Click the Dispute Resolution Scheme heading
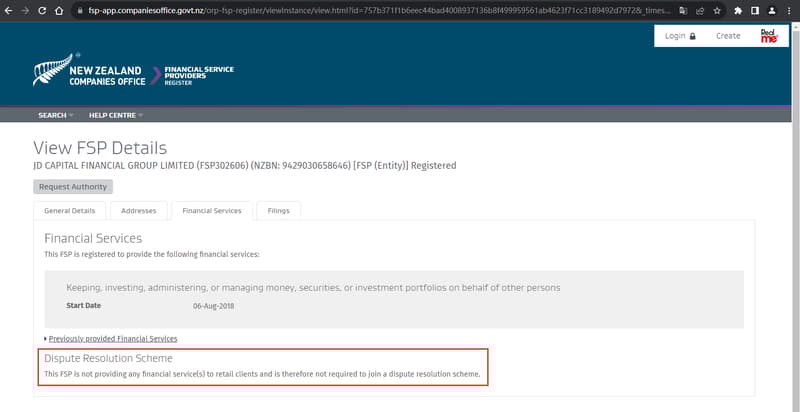Viewport: 800px width, 412px height. [108, 358]
